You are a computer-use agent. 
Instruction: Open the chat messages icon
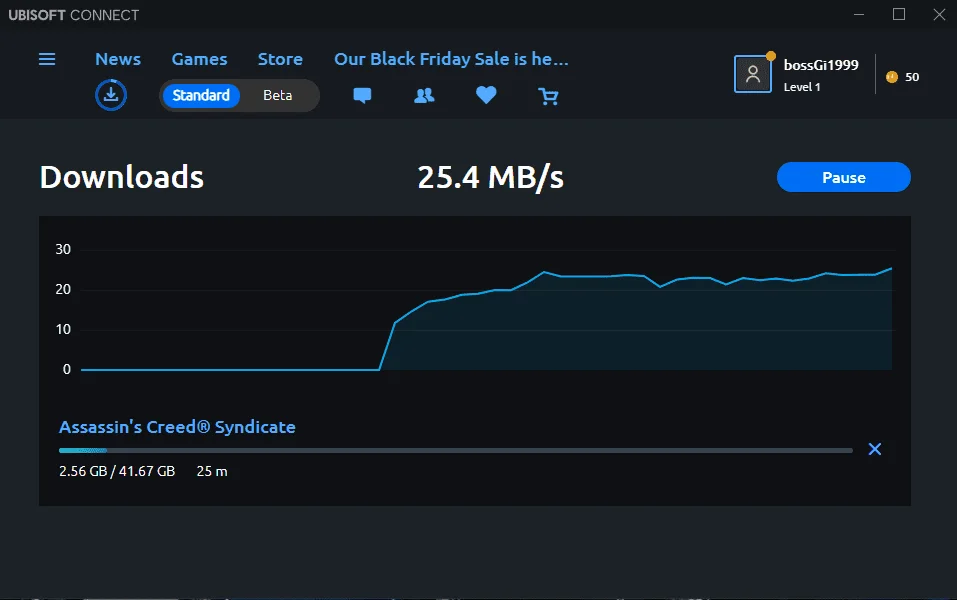tap(362, 96)
